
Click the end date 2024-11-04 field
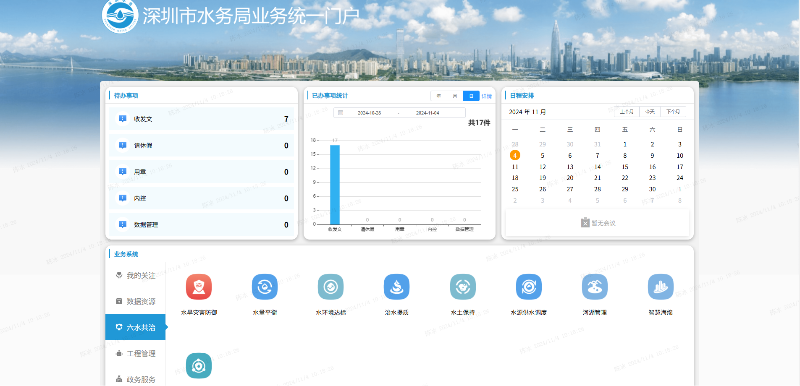pos(428,113)
